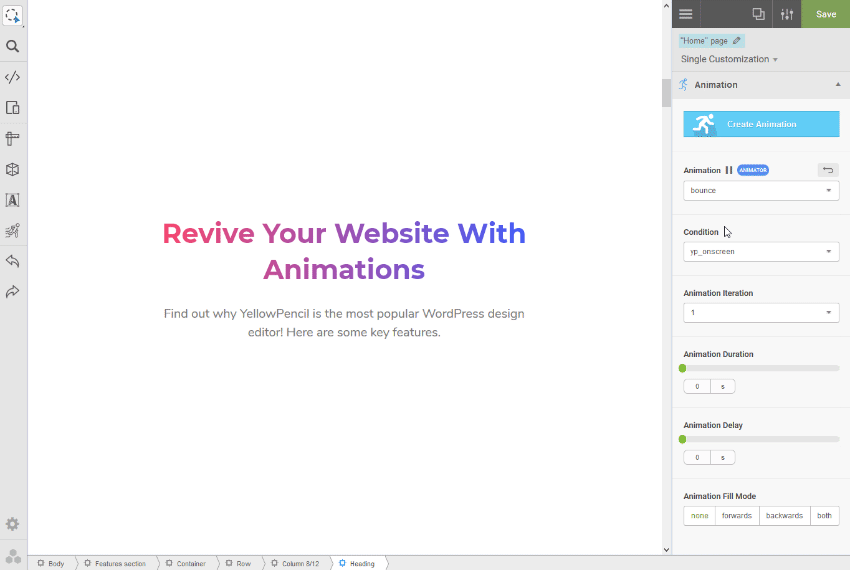Change the Animation Delay unit
Viewport: 850px width, 570px height.
pyautogui.click(x=723, y=458)
